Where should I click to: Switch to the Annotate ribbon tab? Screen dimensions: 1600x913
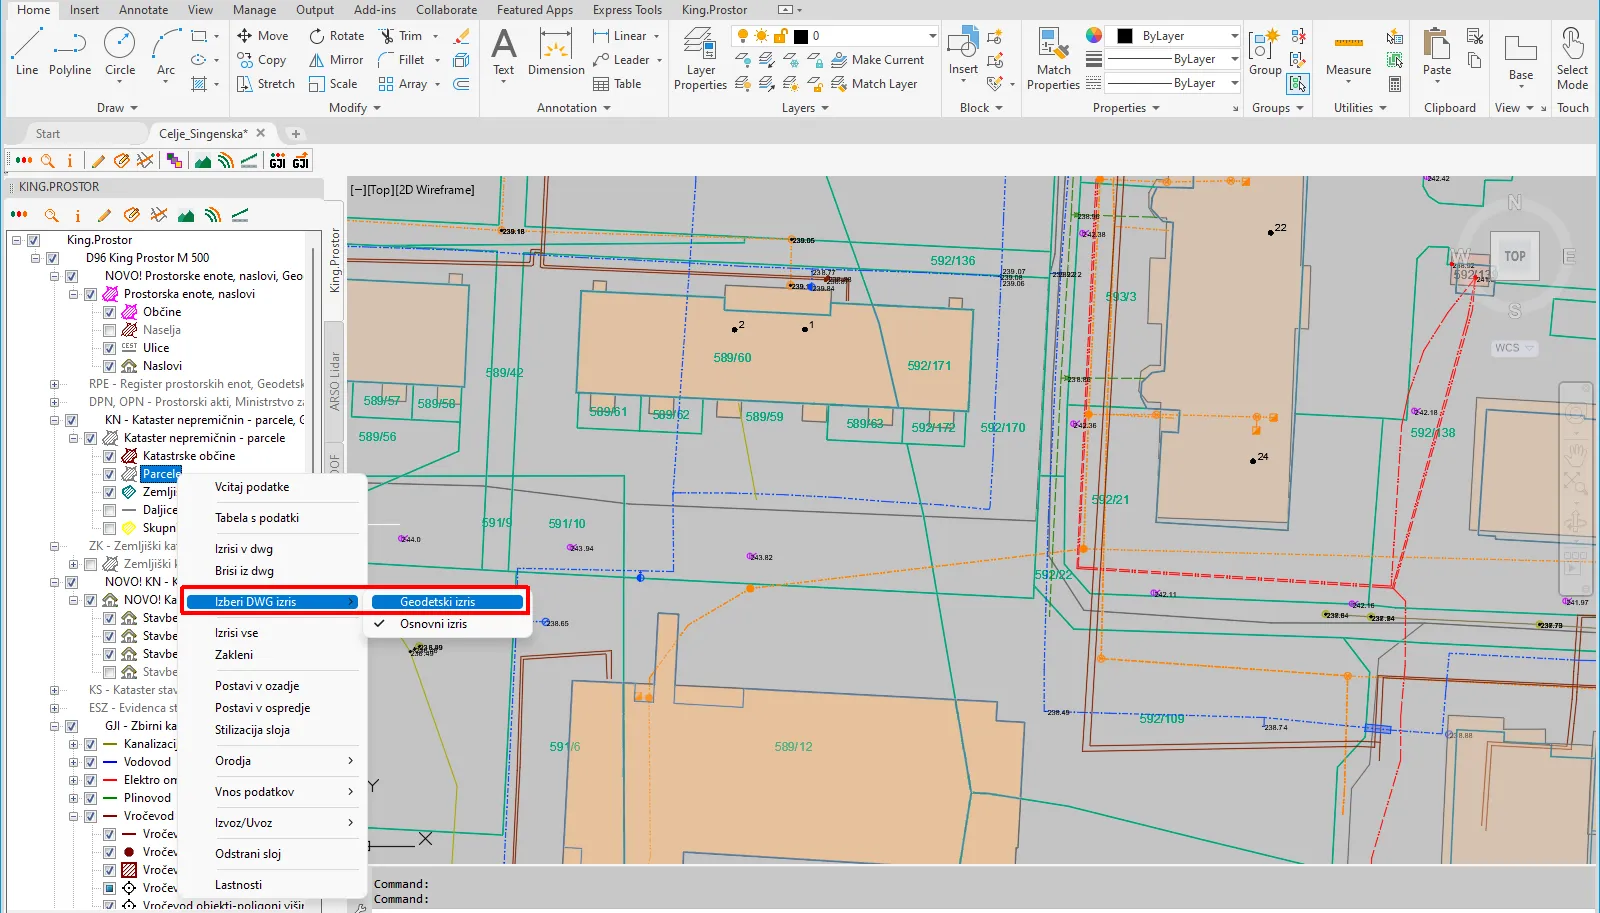(x=143, y=10)
